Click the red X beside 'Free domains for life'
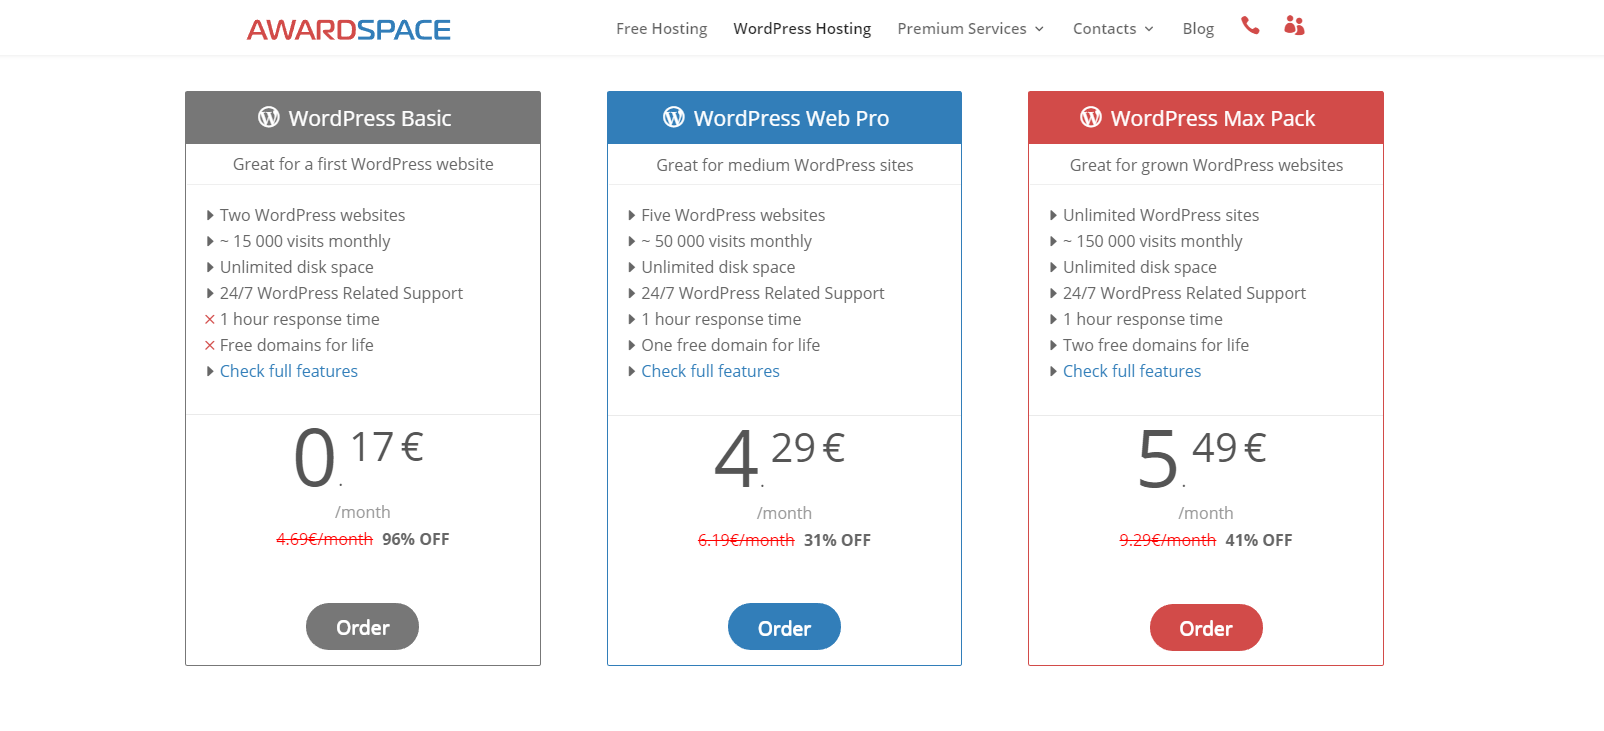 click(209, 345)
